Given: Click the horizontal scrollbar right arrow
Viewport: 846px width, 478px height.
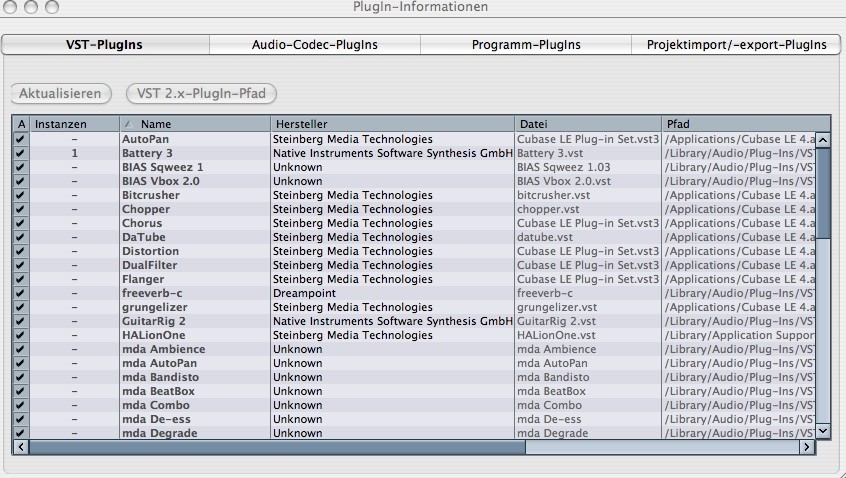Looking at the screenshot, I should click(807, 447).
